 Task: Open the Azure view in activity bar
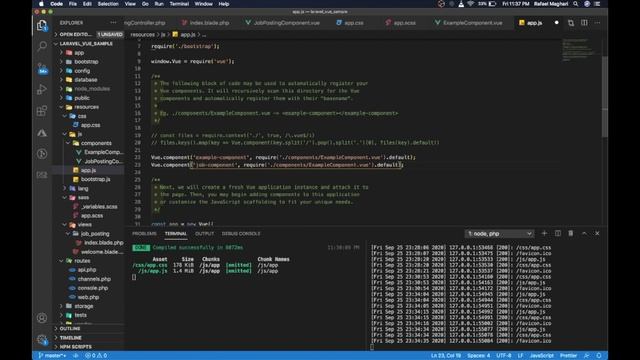(42, 132)
